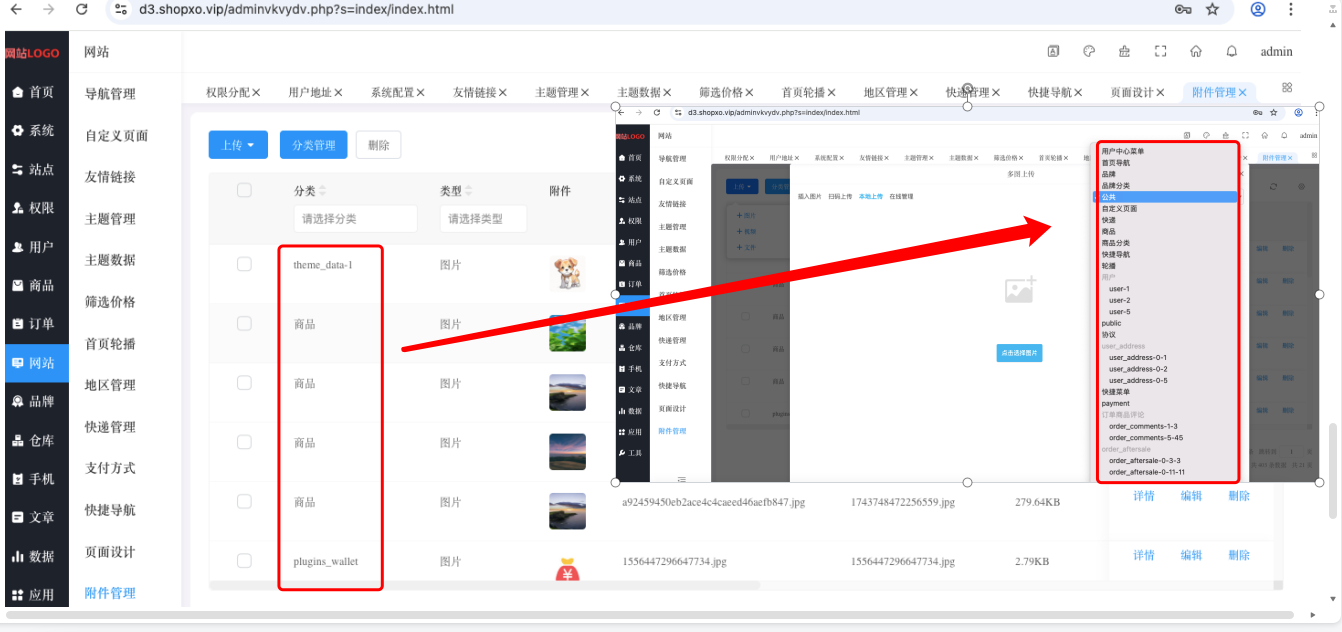Click the 删除 button beside 分类管理
Screen dimensions: 1342x632
(379, 145)
